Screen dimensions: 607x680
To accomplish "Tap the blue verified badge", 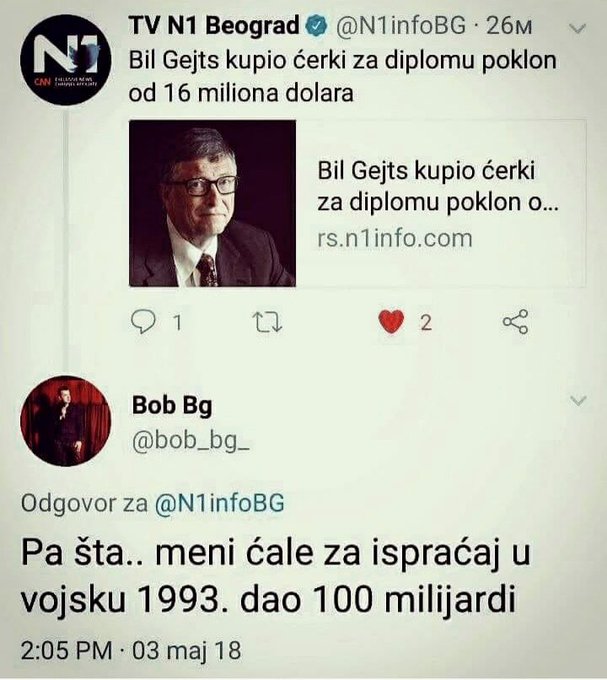I will coord(317,26).
